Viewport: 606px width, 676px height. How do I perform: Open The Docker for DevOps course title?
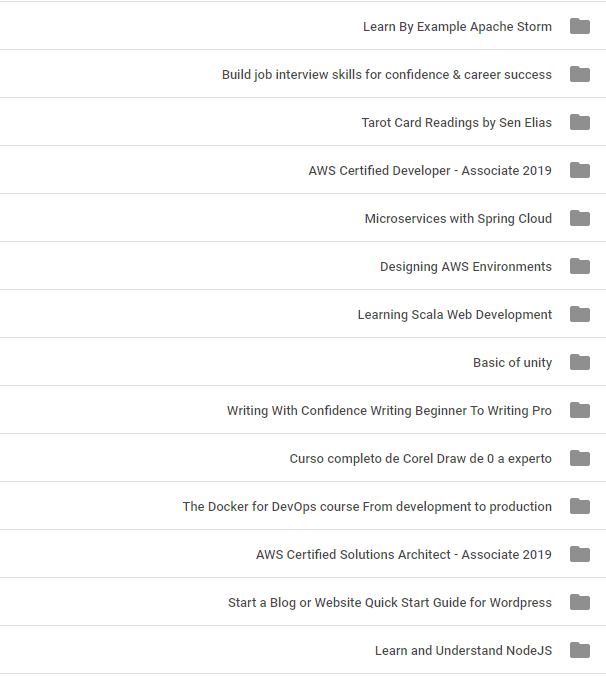[367, 507]
